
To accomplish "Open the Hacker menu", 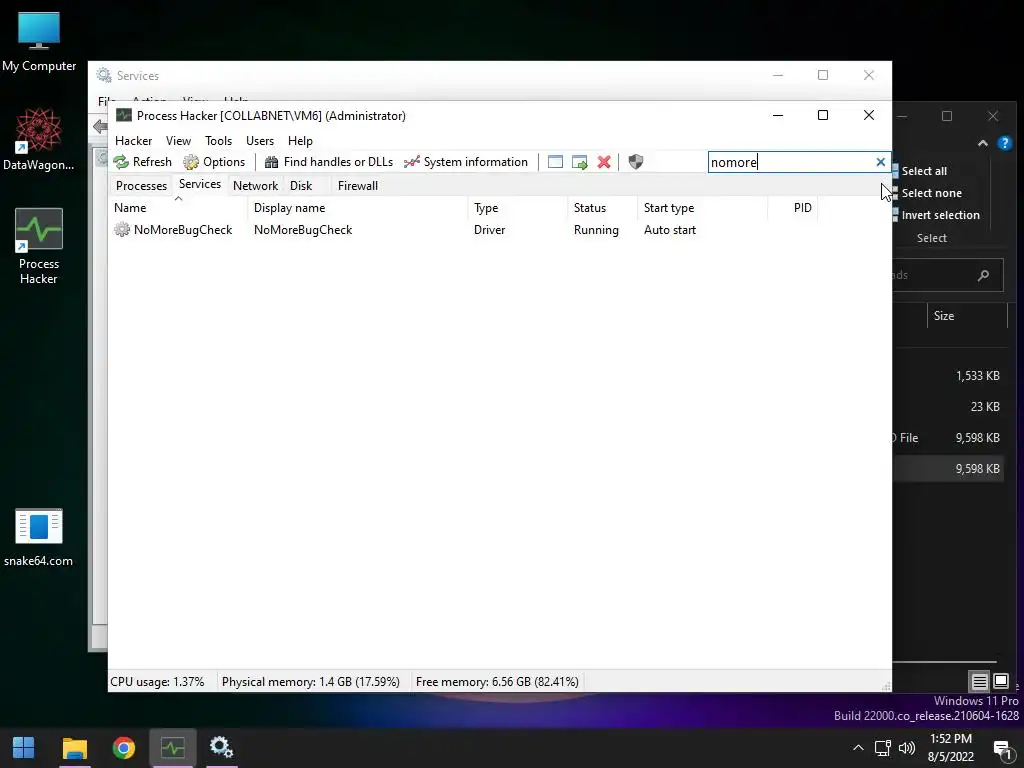I will pos(133,140).
